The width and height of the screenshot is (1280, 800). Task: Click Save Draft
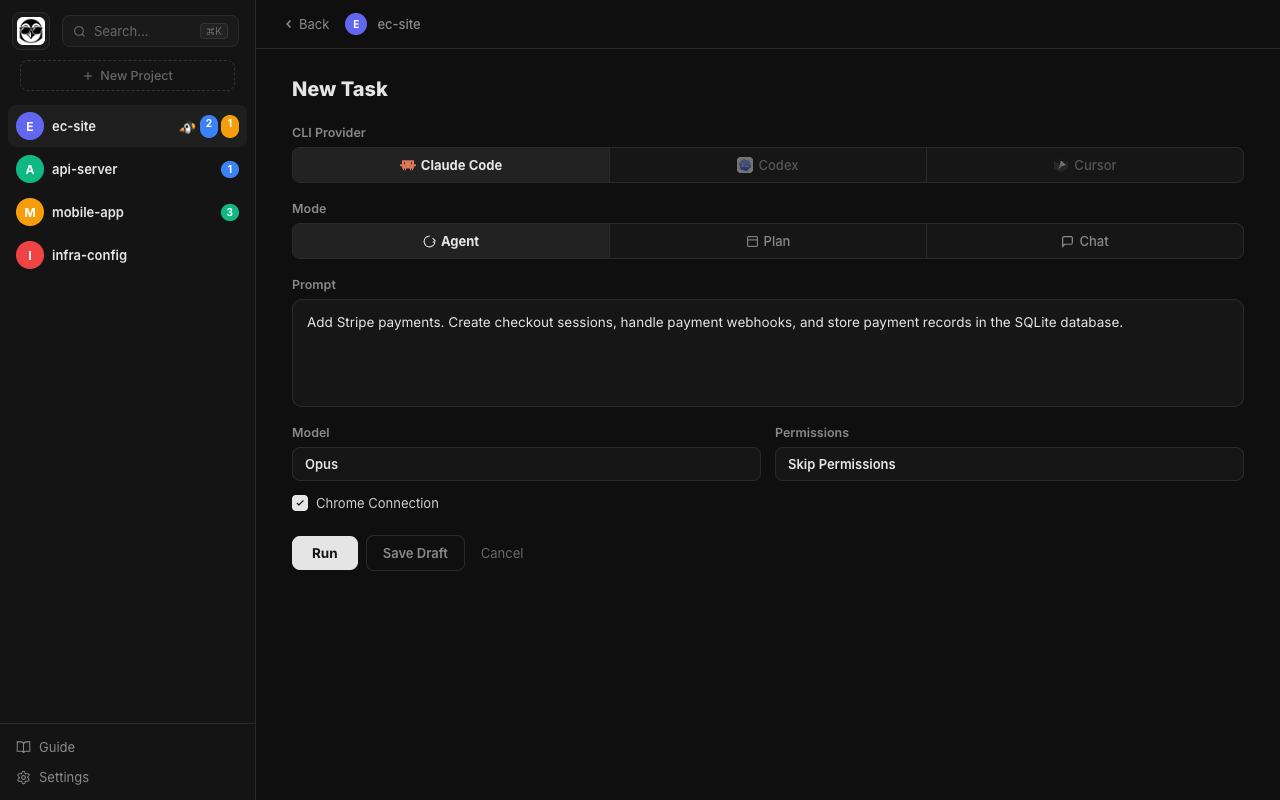pos(415,552)
